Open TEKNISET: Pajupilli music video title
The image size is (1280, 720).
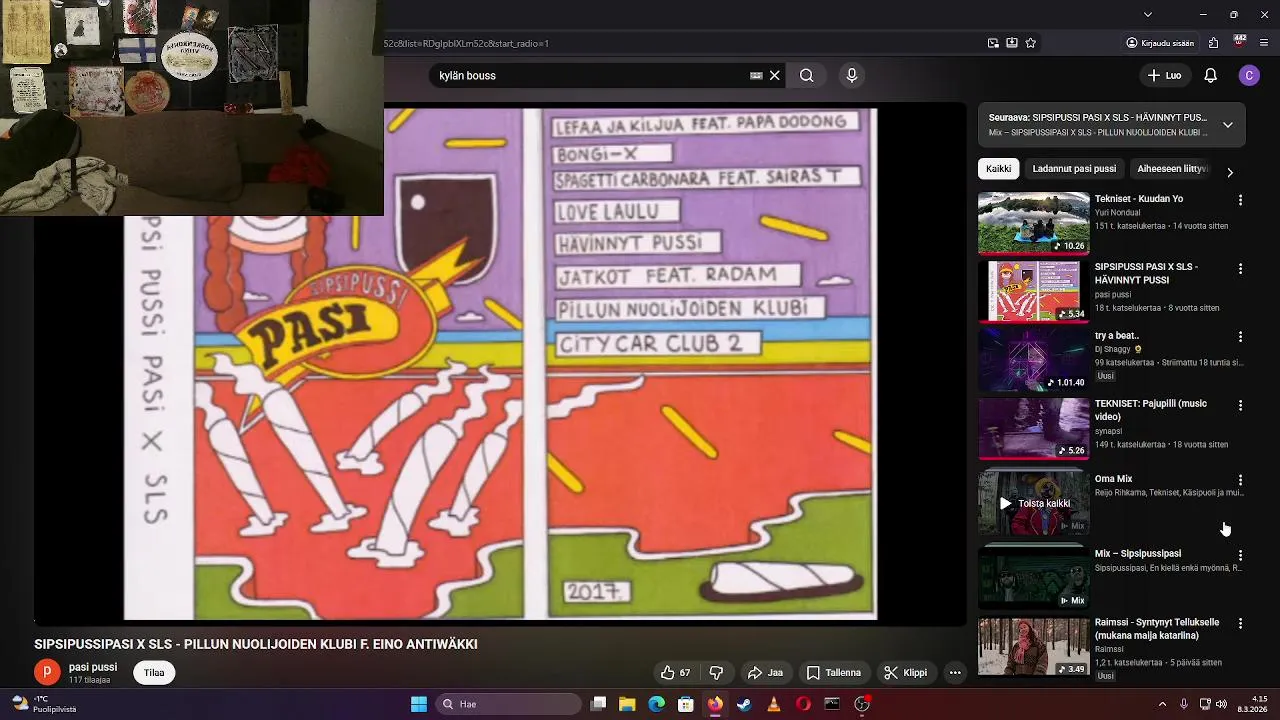1151,410
